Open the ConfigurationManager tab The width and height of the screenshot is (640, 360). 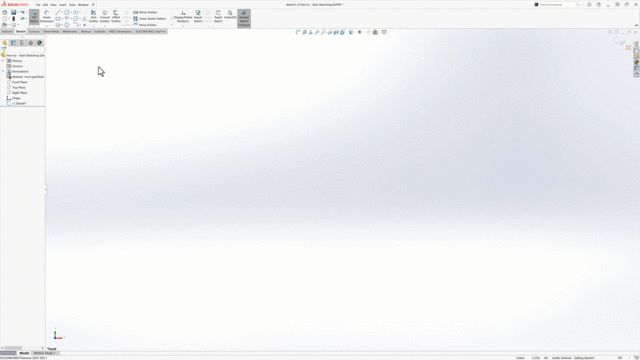pos(22,43)
